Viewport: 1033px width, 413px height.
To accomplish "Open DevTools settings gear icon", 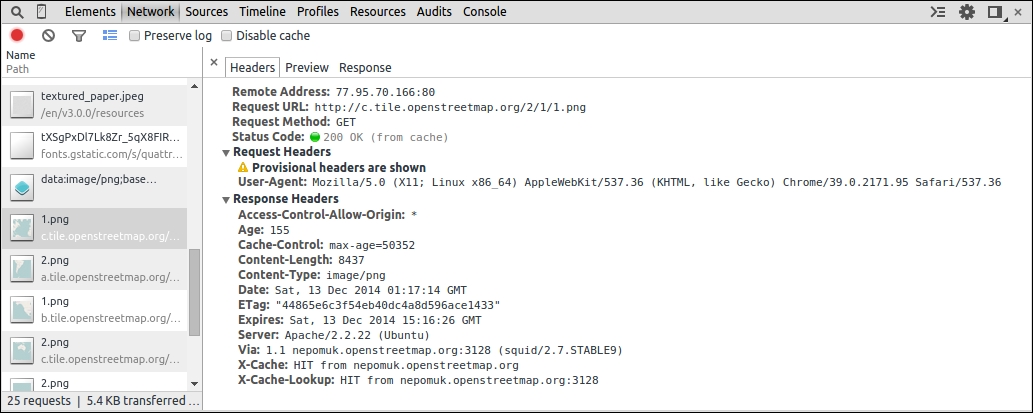I will click(x=966, y=12).
